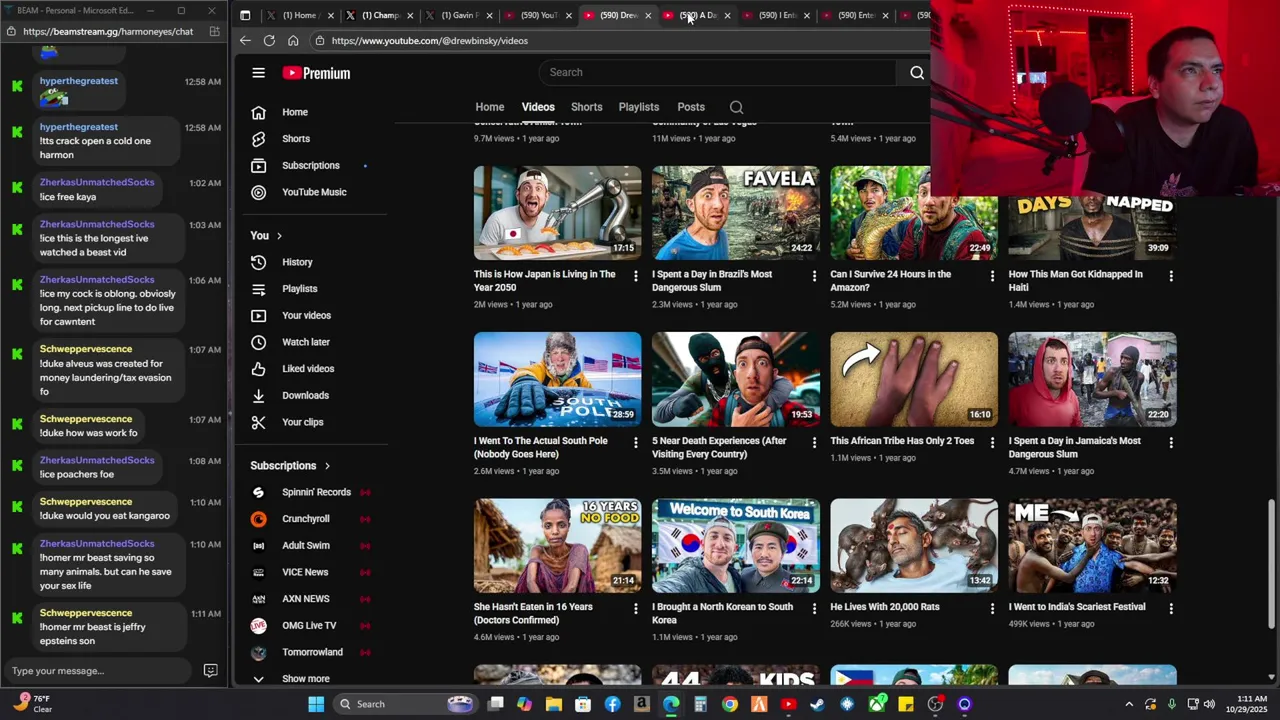Open volume control in system tray
1280x720 pixels.
(1209, 704)
